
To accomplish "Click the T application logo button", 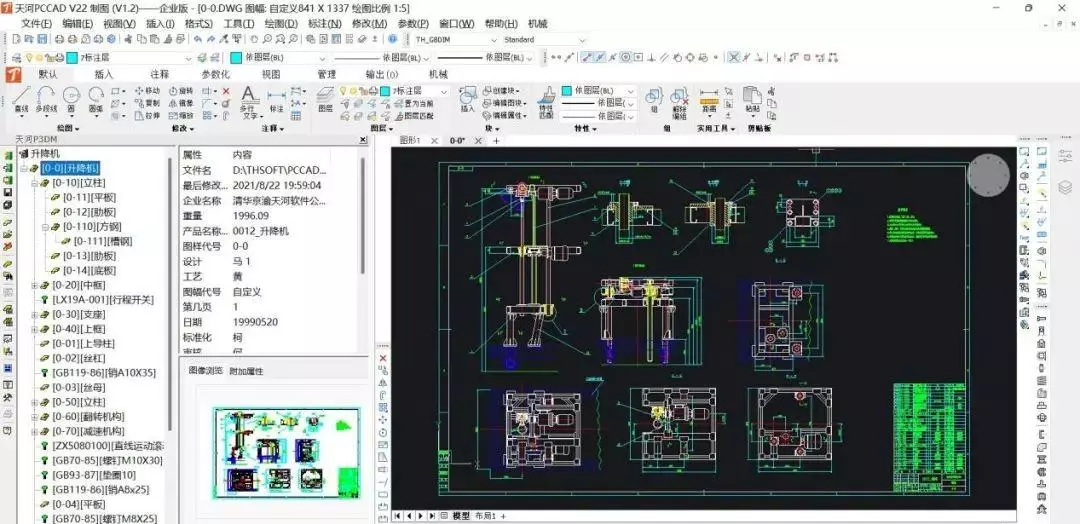I will click(14, 74).
